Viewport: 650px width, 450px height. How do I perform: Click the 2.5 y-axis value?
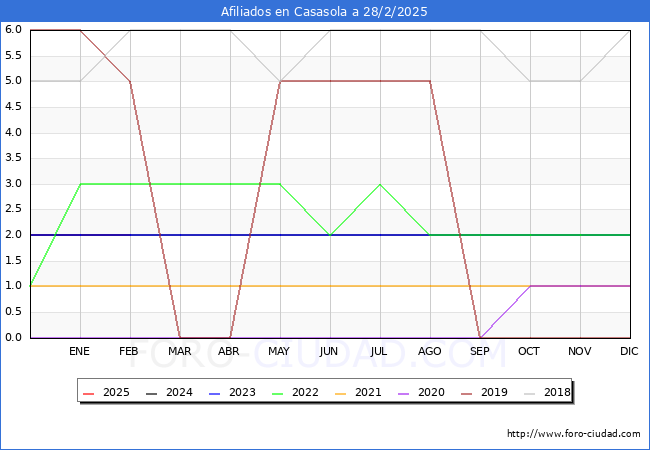pos(13,209)
